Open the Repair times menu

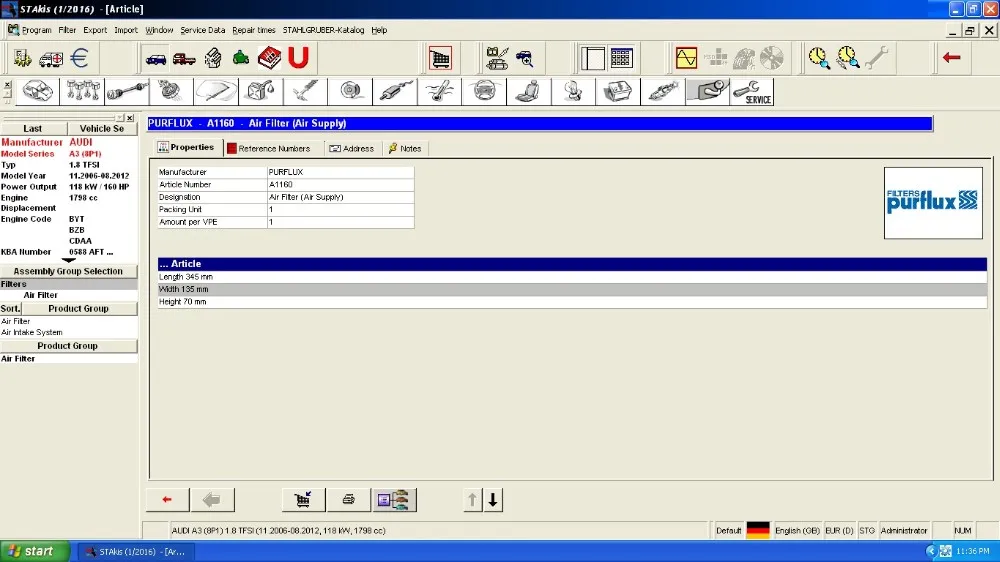tap(254, 30)
